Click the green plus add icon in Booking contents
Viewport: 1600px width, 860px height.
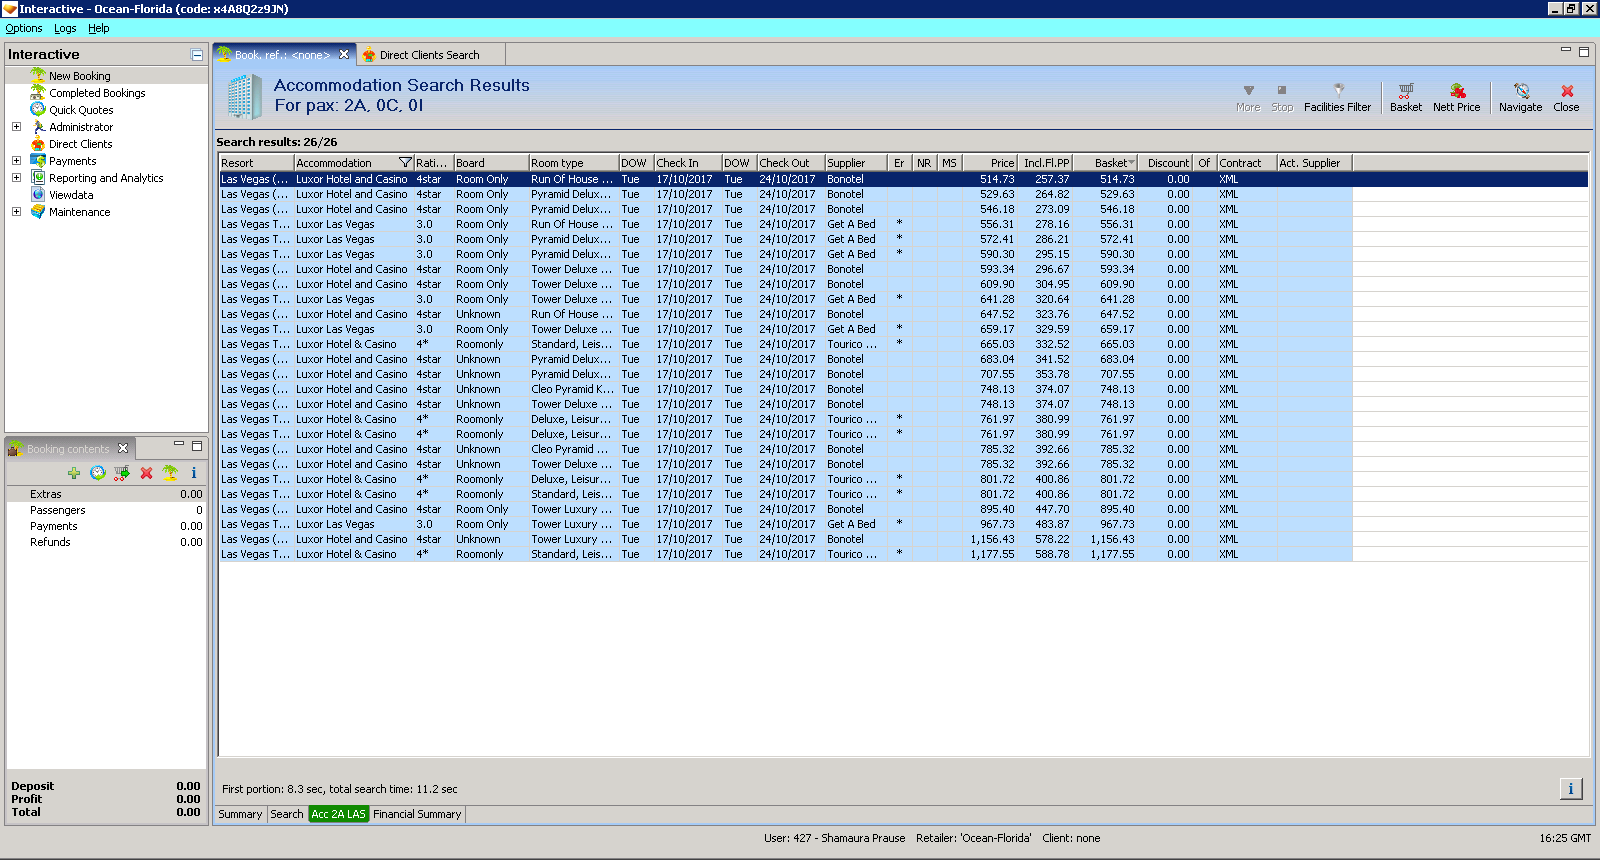pyautogui.click(x=74, y=473)
